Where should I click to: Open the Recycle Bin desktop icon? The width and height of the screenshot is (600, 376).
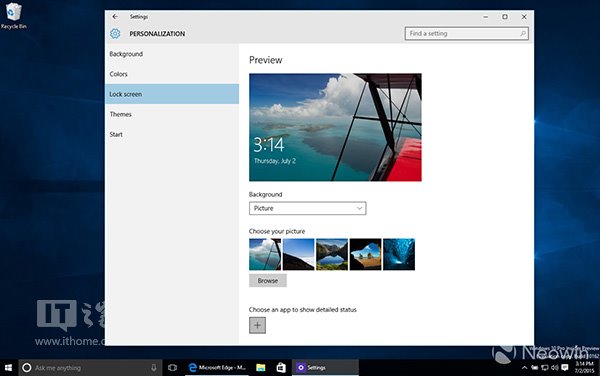point(13,16)
